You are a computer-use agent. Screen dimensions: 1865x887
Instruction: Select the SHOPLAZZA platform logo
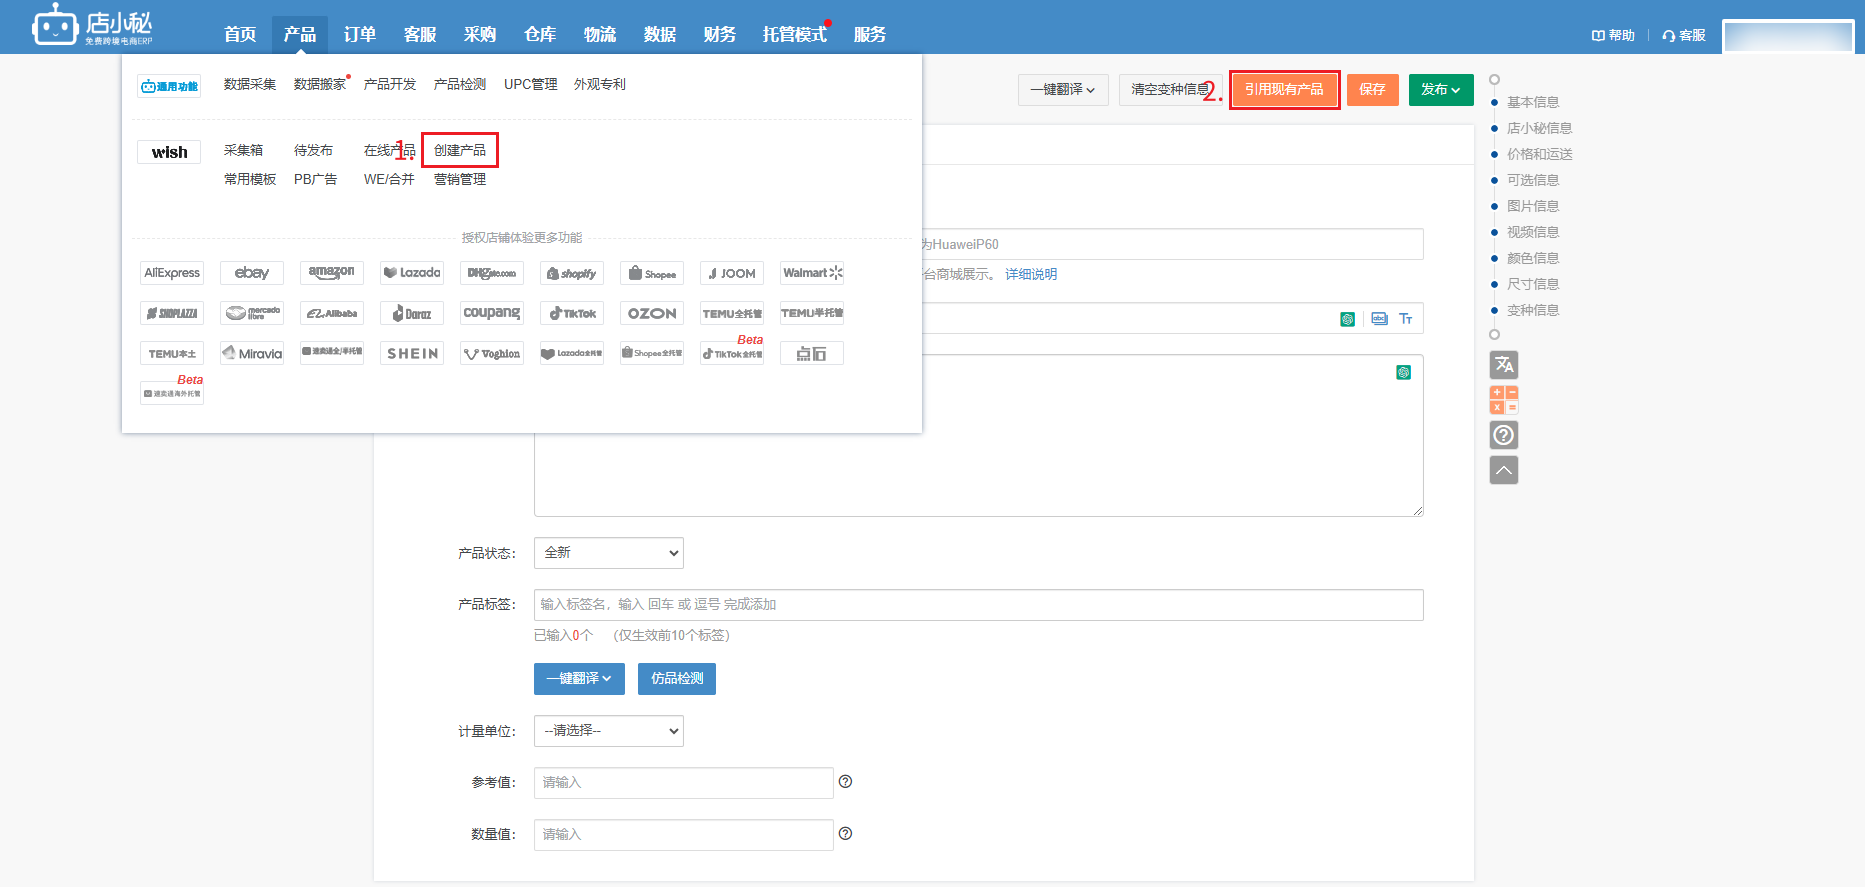172,313
